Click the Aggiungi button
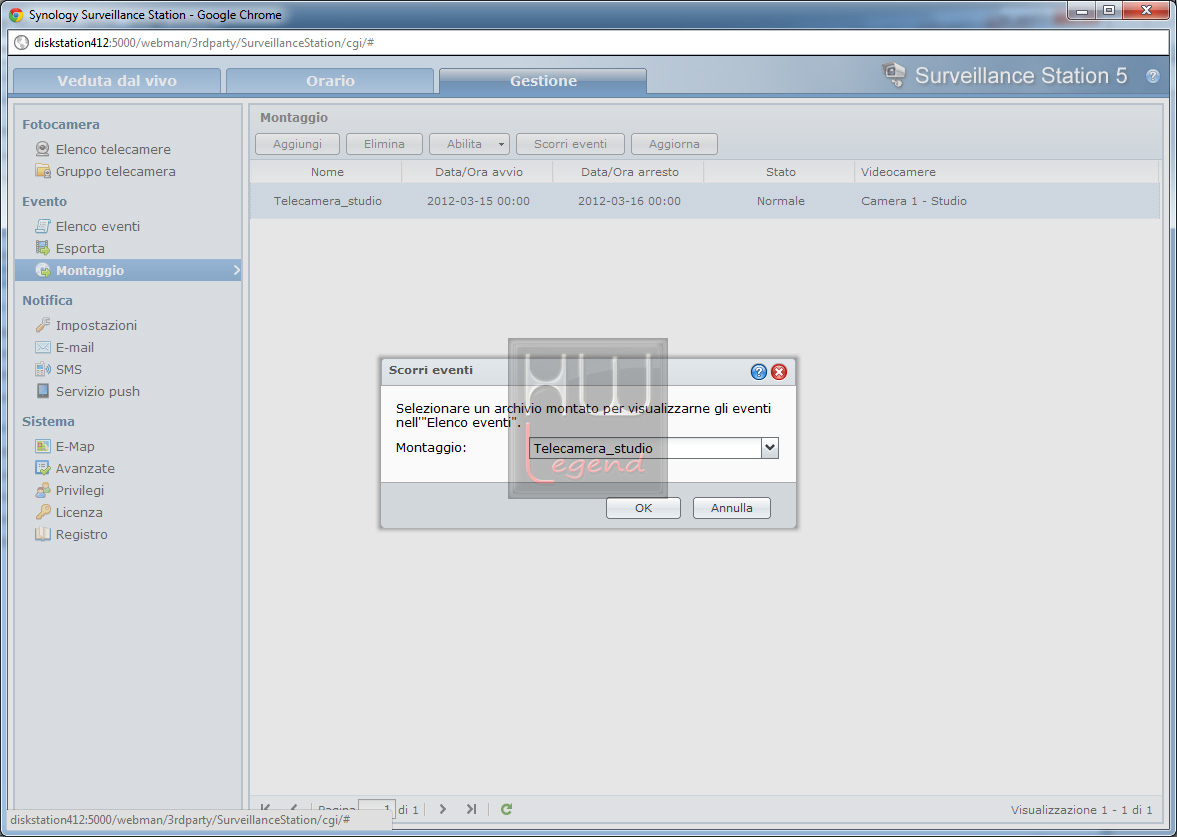 297,143
